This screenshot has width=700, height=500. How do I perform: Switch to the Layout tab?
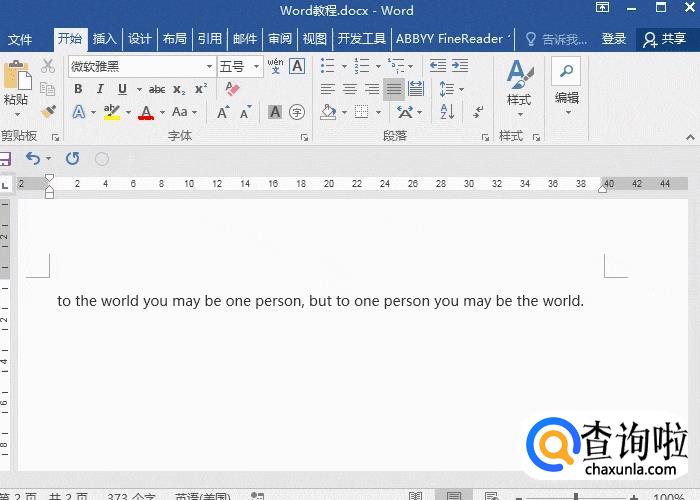point(175,39)
